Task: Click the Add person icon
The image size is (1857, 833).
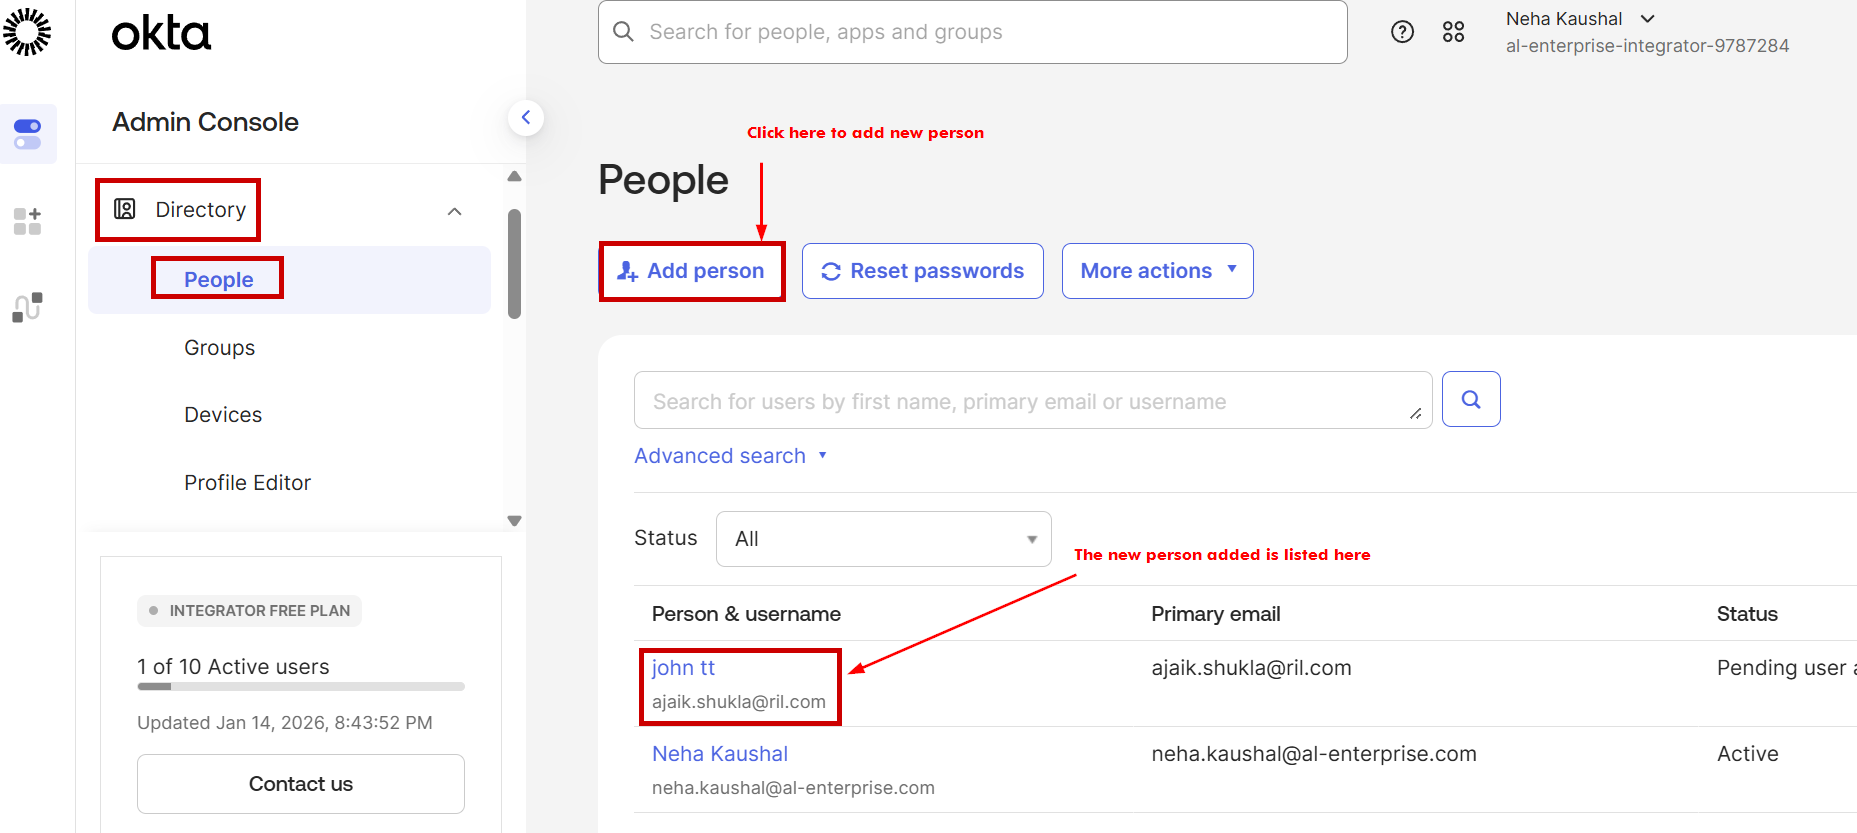Action: [627, 270]
